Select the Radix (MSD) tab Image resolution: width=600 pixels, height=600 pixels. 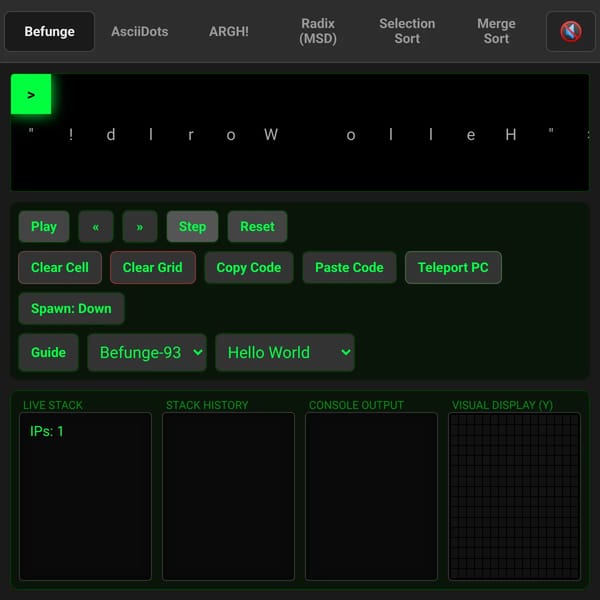pyautogui.click(x=318, y=31)
